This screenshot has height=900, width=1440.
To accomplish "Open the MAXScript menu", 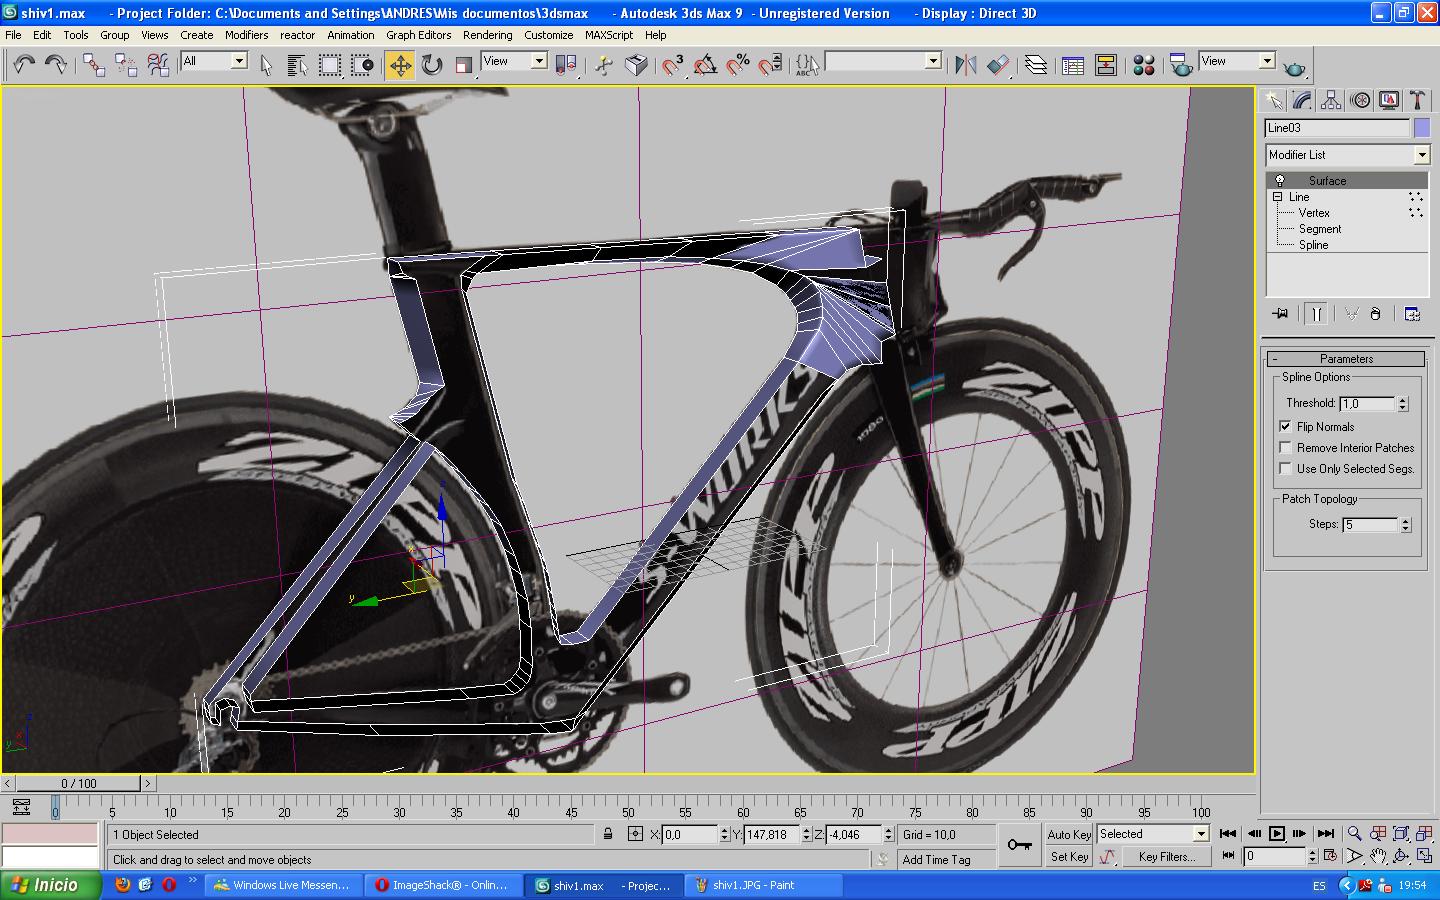I will pyautogui.click(x=609, y=35).
